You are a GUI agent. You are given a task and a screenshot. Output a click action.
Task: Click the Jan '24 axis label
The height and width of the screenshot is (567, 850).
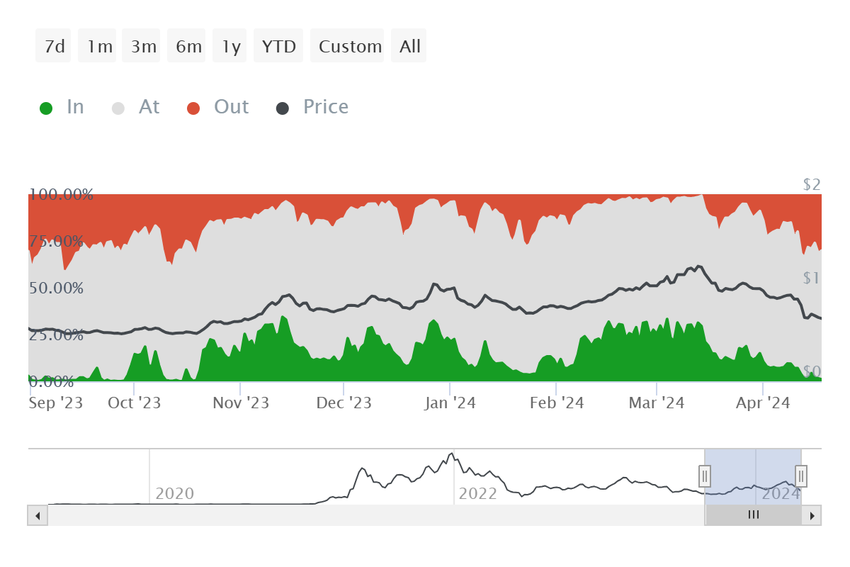450,403
